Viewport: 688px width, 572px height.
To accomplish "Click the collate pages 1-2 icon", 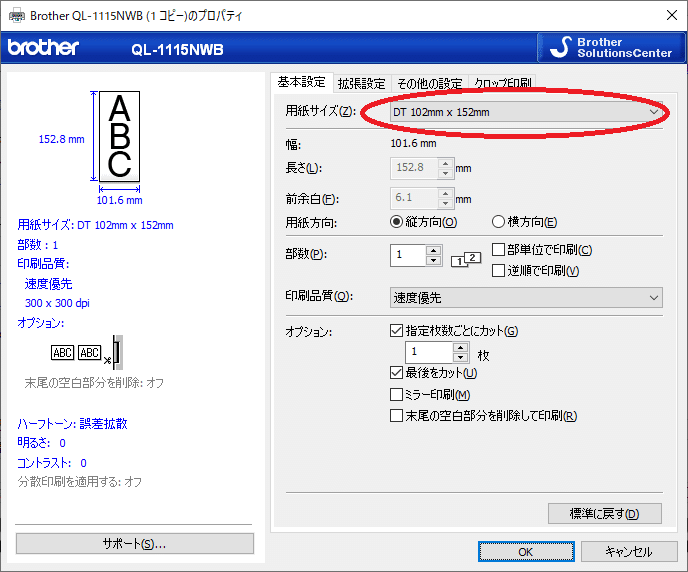I will coord(466,259).
